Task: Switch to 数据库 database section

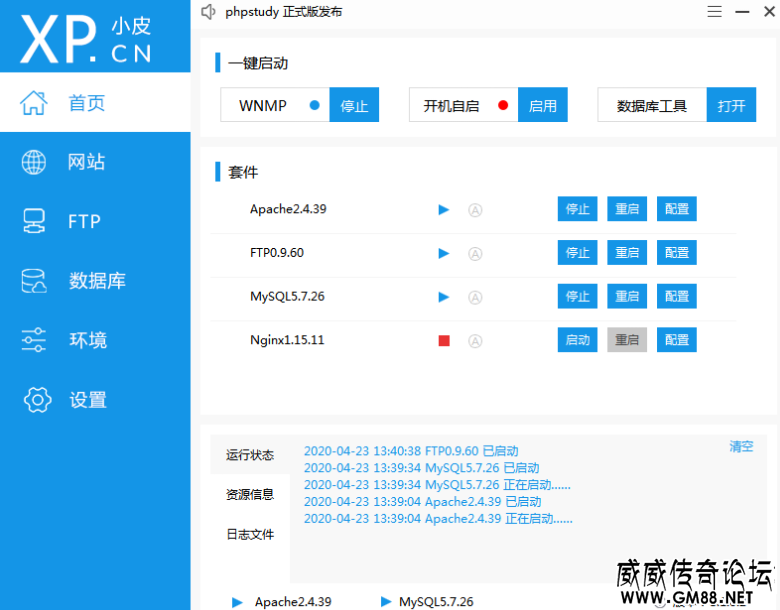Action: coord(95,281)
